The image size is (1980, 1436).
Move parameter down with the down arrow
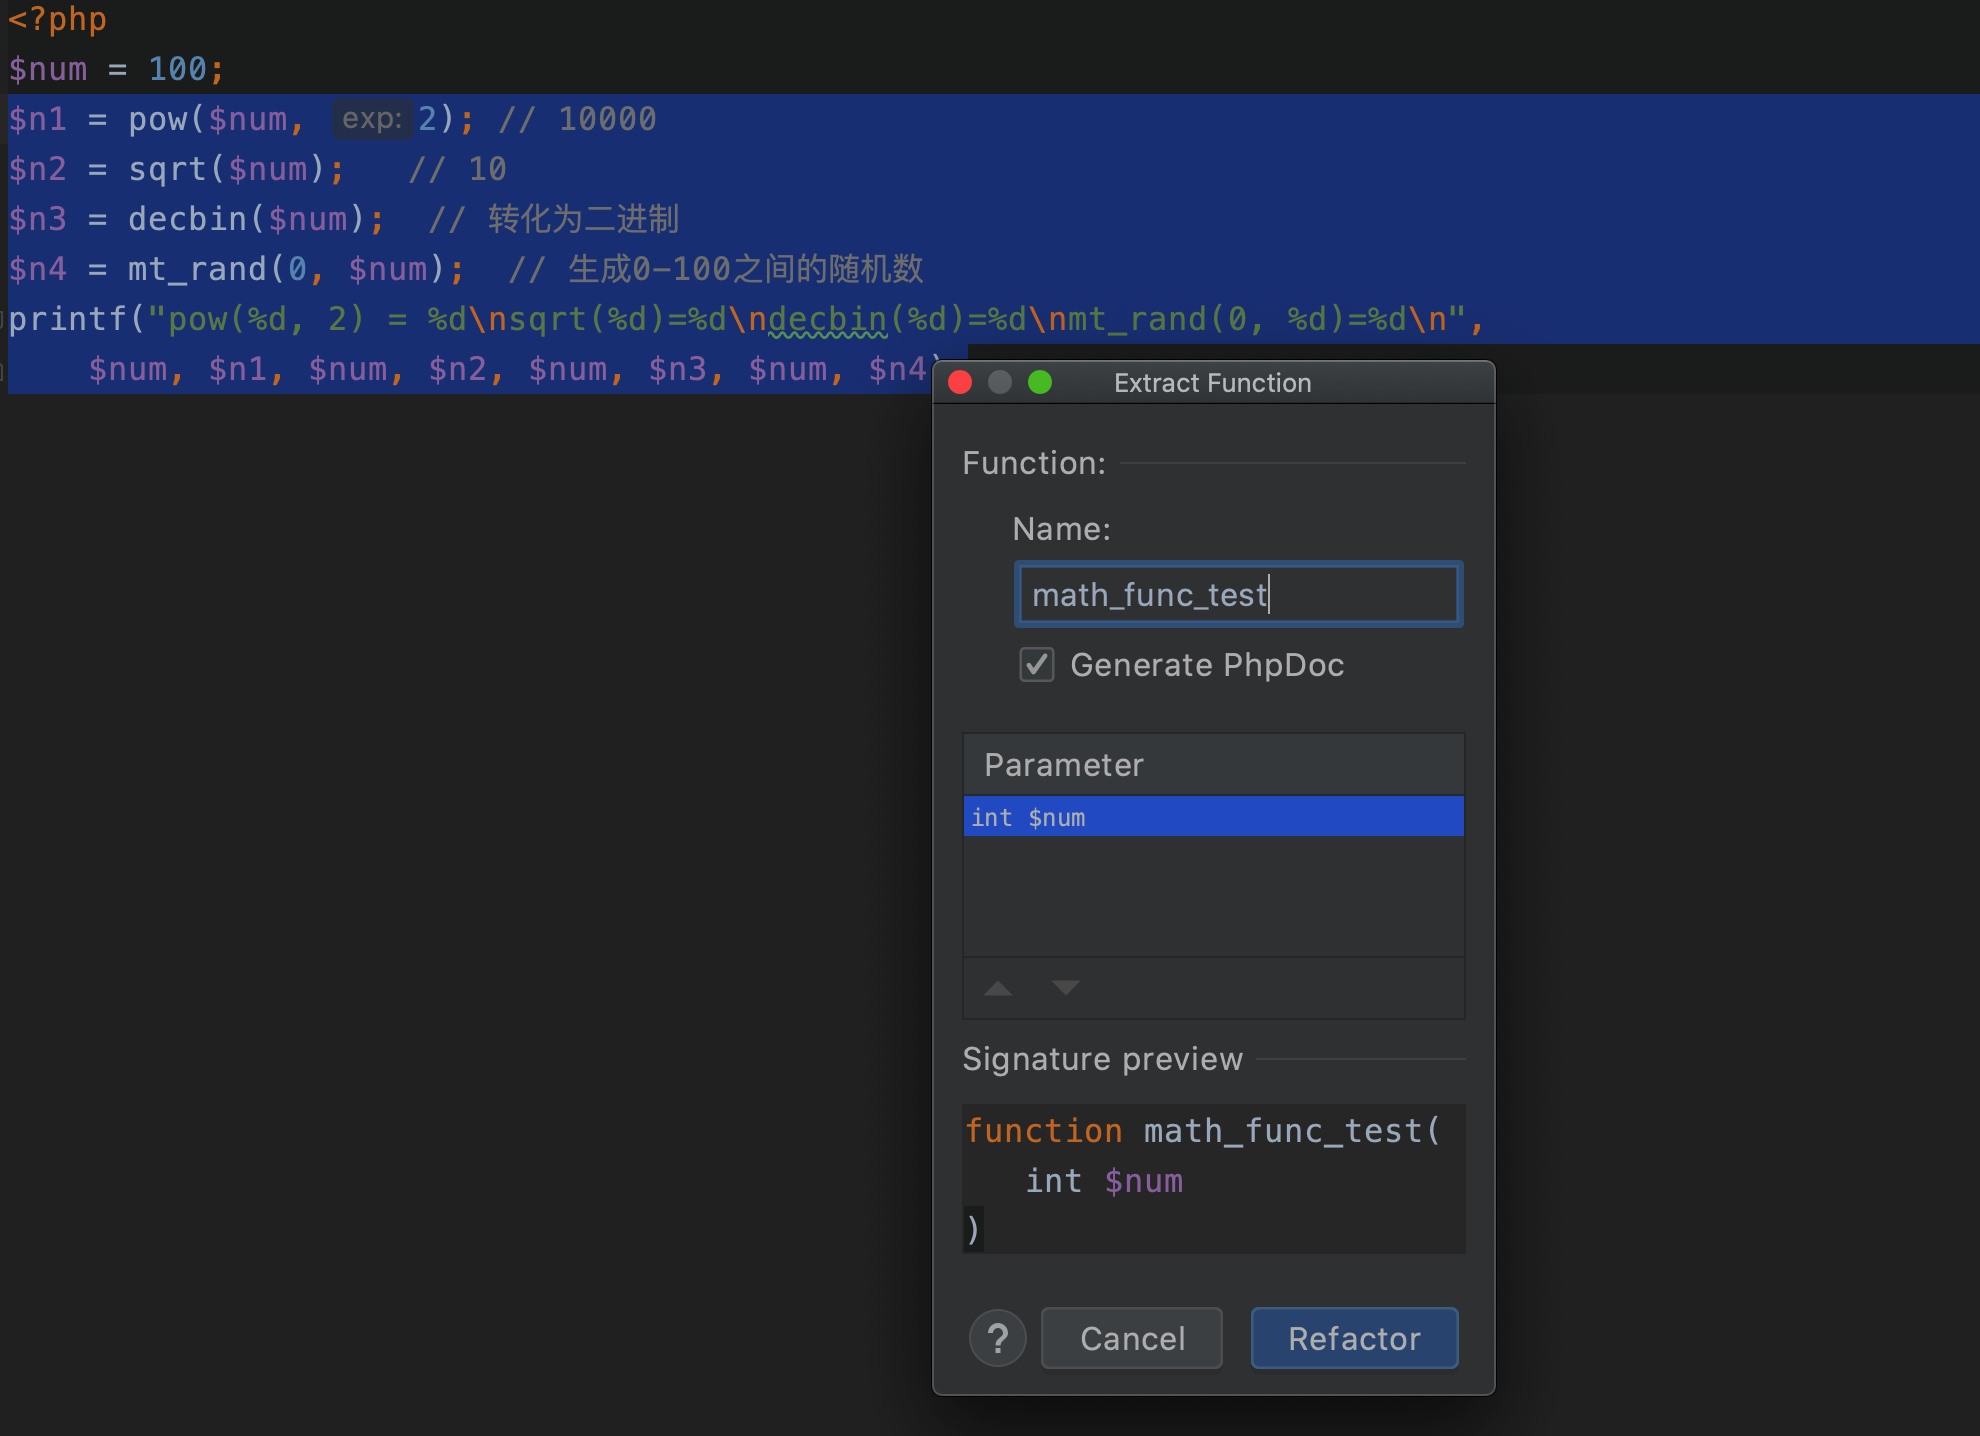pos(1066,988)
